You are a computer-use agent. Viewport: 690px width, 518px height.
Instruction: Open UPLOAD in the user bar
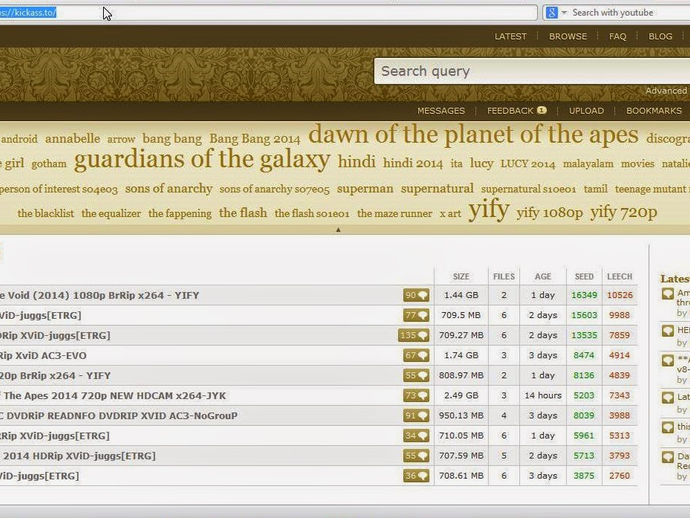(x=586, y=111)
